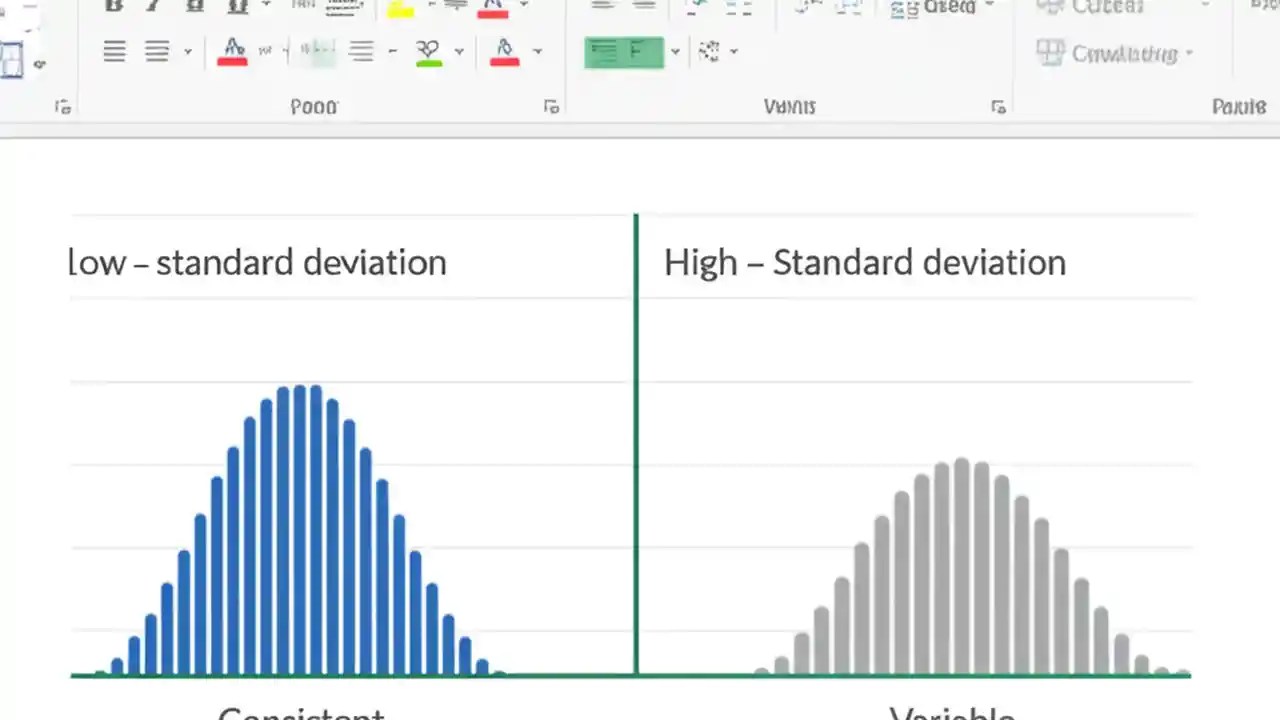Pick the green fill color swatch

coord(428,62)
